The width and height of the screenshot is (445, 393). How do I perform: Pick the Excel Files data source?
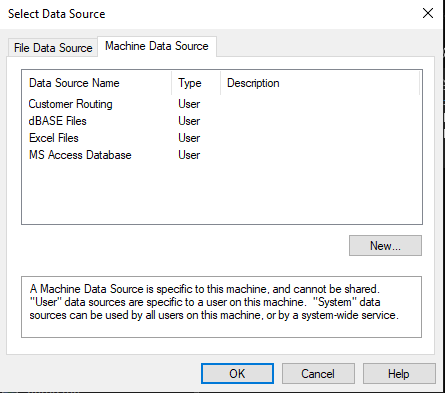click(x=54, y=138)
